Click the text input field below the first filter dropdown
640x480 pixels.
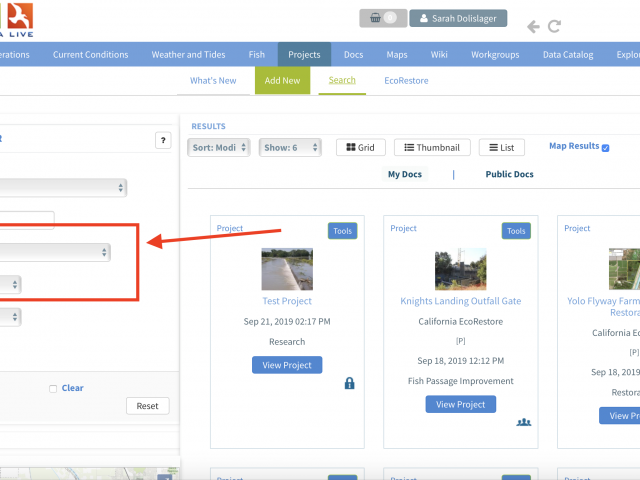tap(27, 220)
